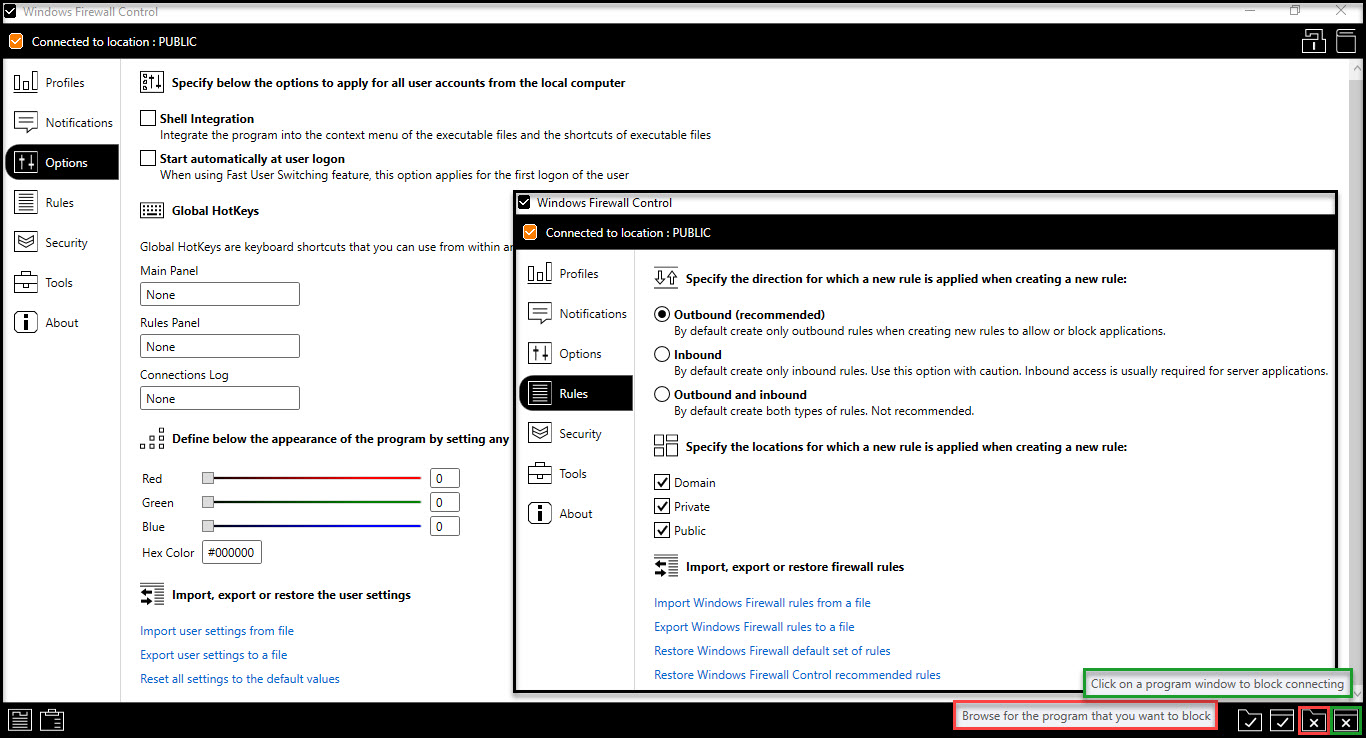Select Options tab in main window sidebar
The image size is (1366, 738).
[62, 163]
